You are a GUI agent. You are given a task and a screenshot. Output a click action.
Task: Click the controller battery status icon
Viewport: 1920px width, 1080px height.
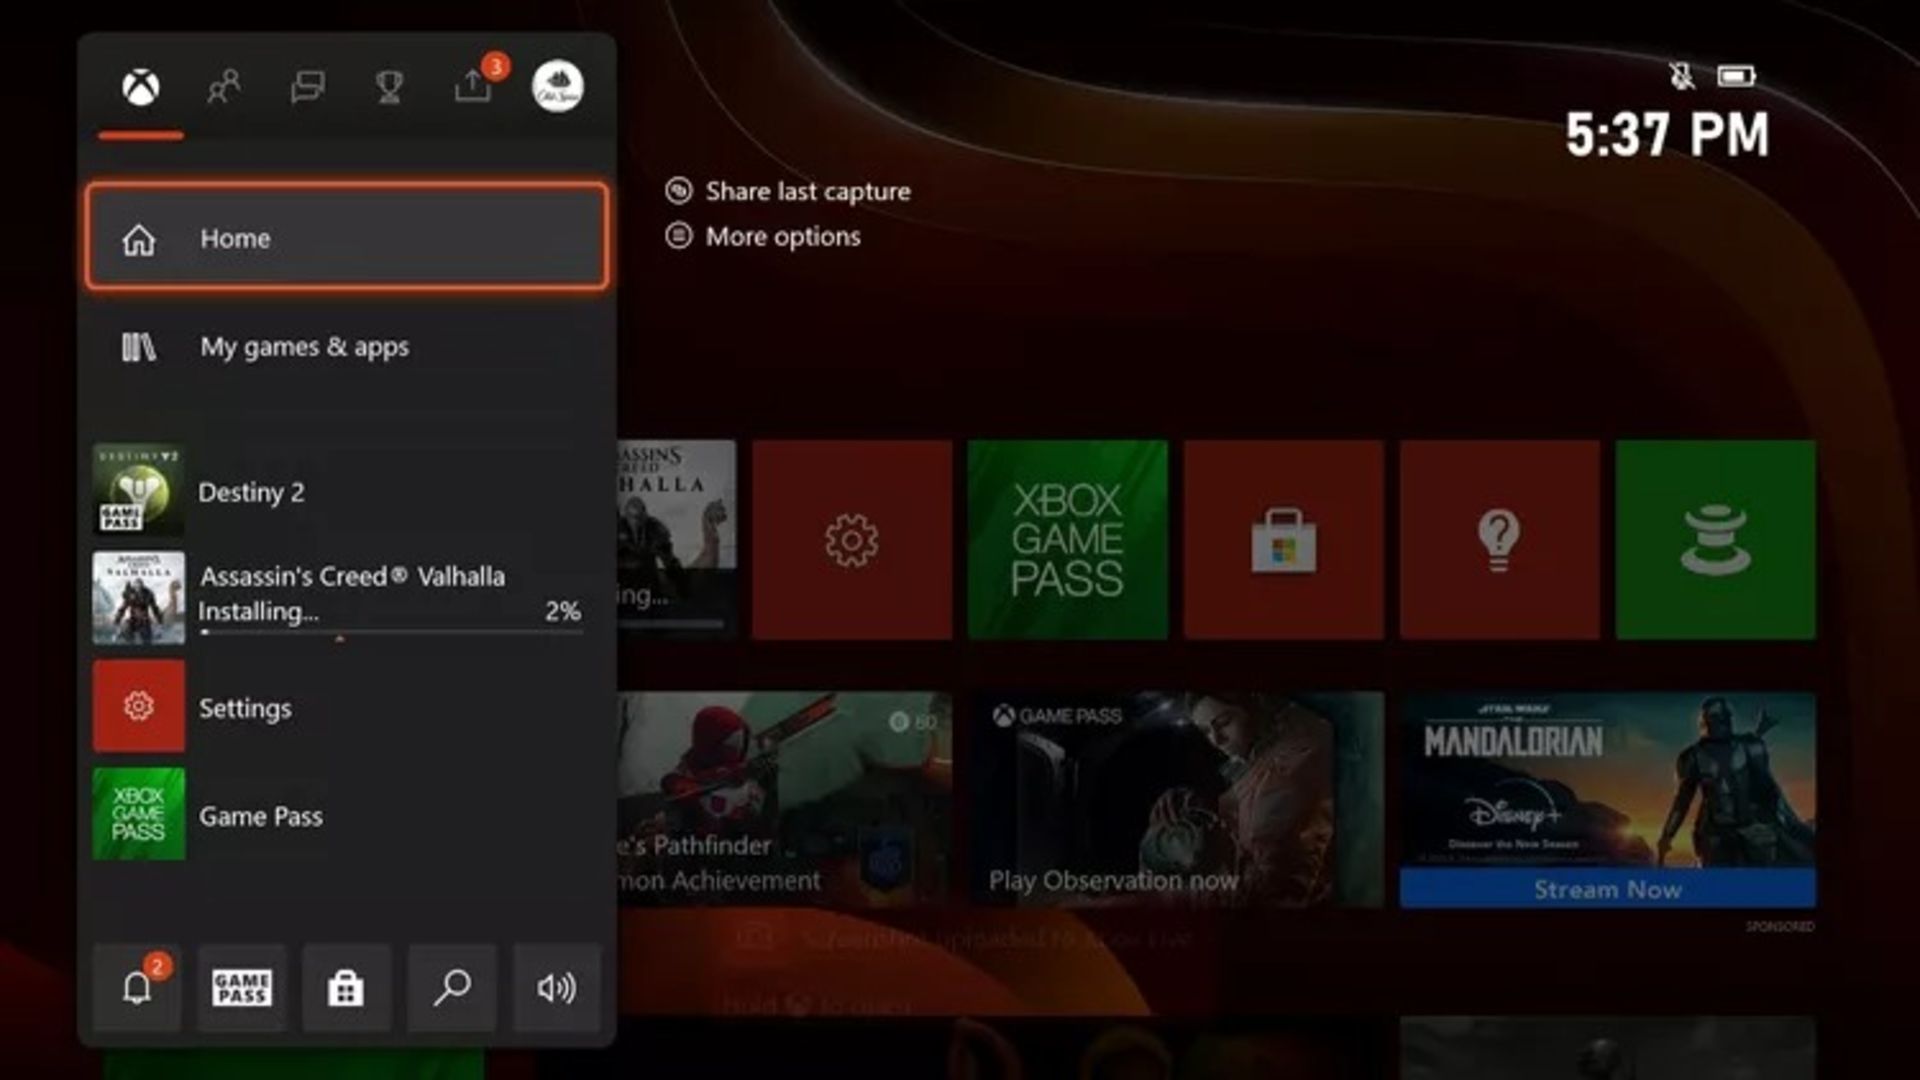pos(1737,76)
